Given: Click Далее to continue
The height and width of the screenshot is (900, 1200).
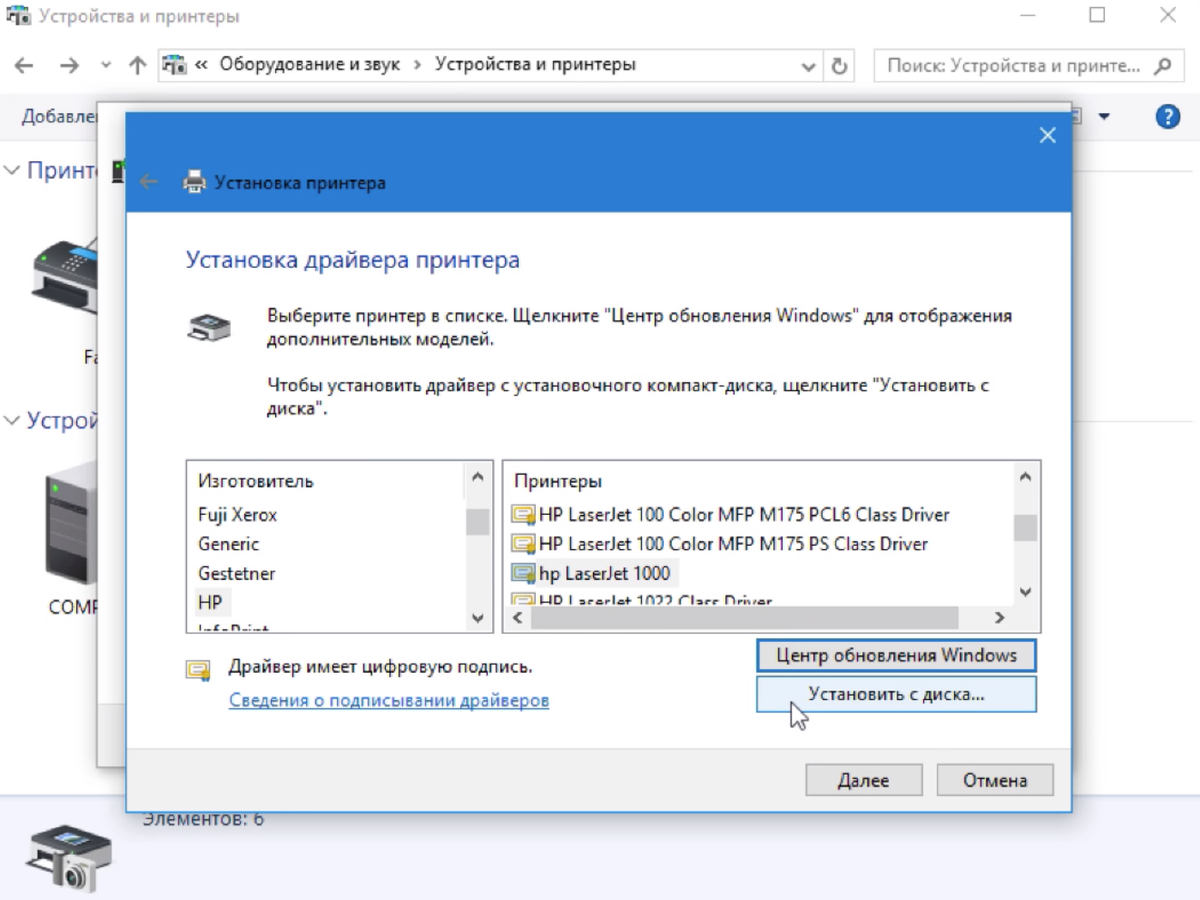Looking at the screenshot, I should (x=864, y=780).
